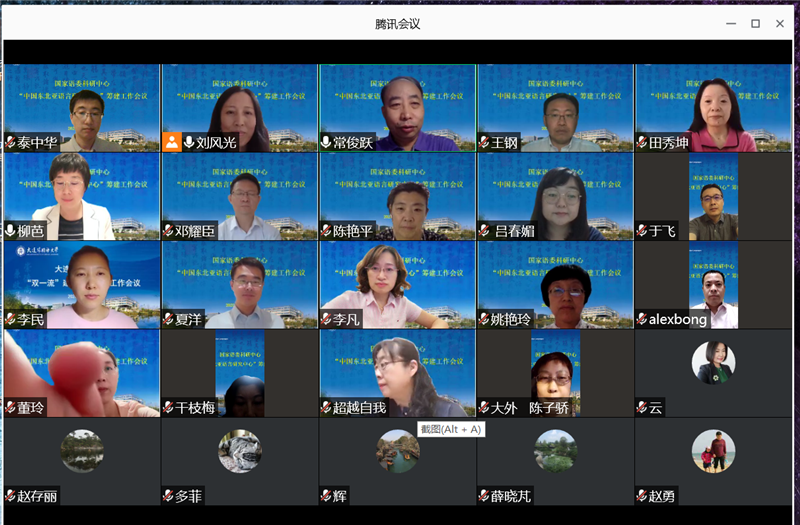Click the muted mic icon beside alexbong
The width and height of the screenshot is (800, 525).
click(642, 319)
